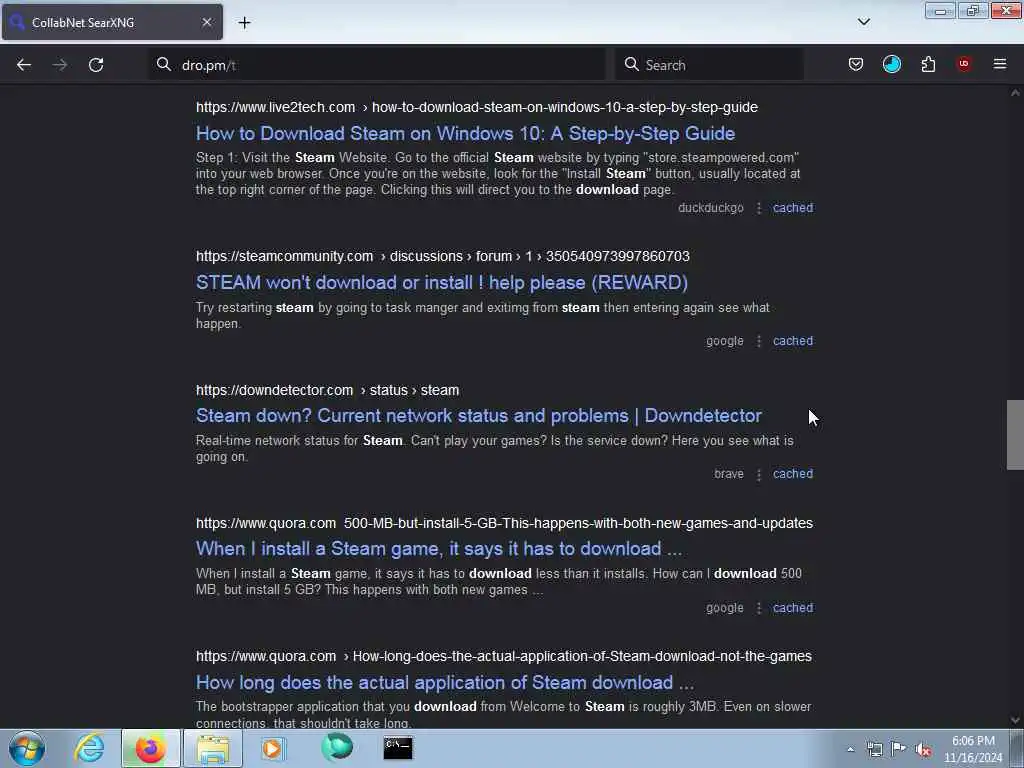
Task: Go back to the previous page
Action: [x=24, y=65]
